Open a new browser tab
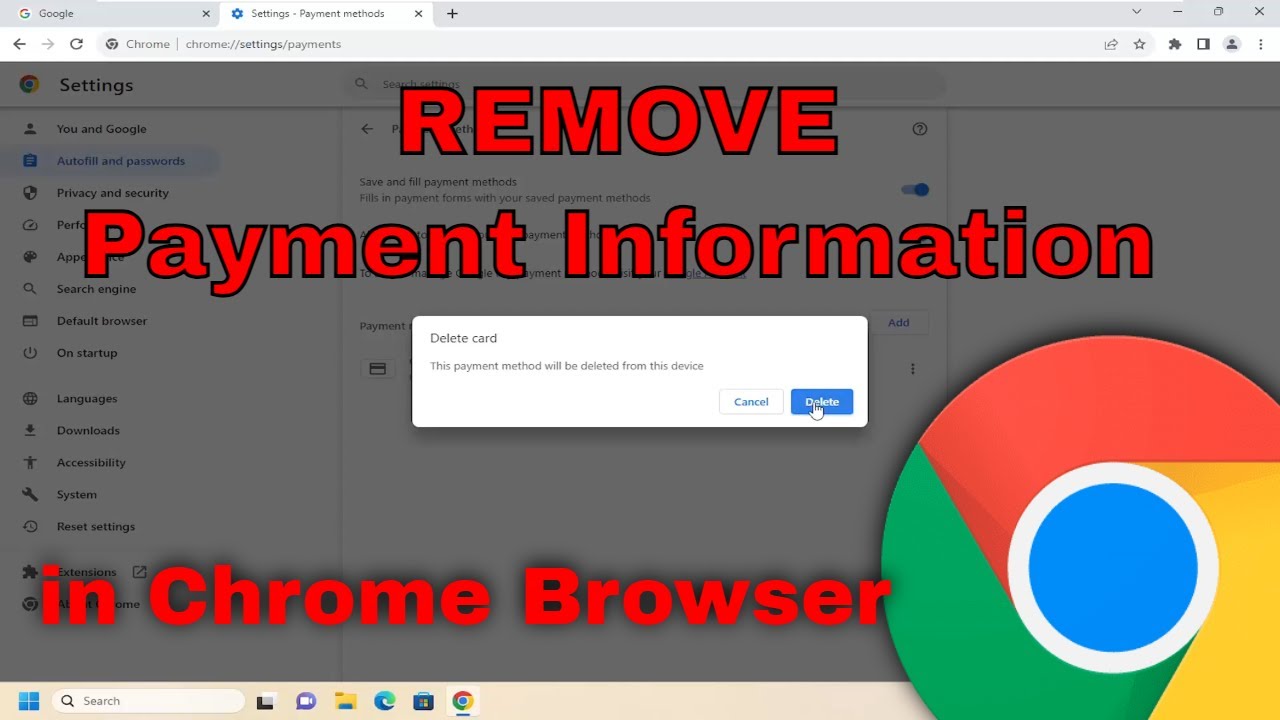Viewport: 1280px width, 720px height. tap(452, 13)
